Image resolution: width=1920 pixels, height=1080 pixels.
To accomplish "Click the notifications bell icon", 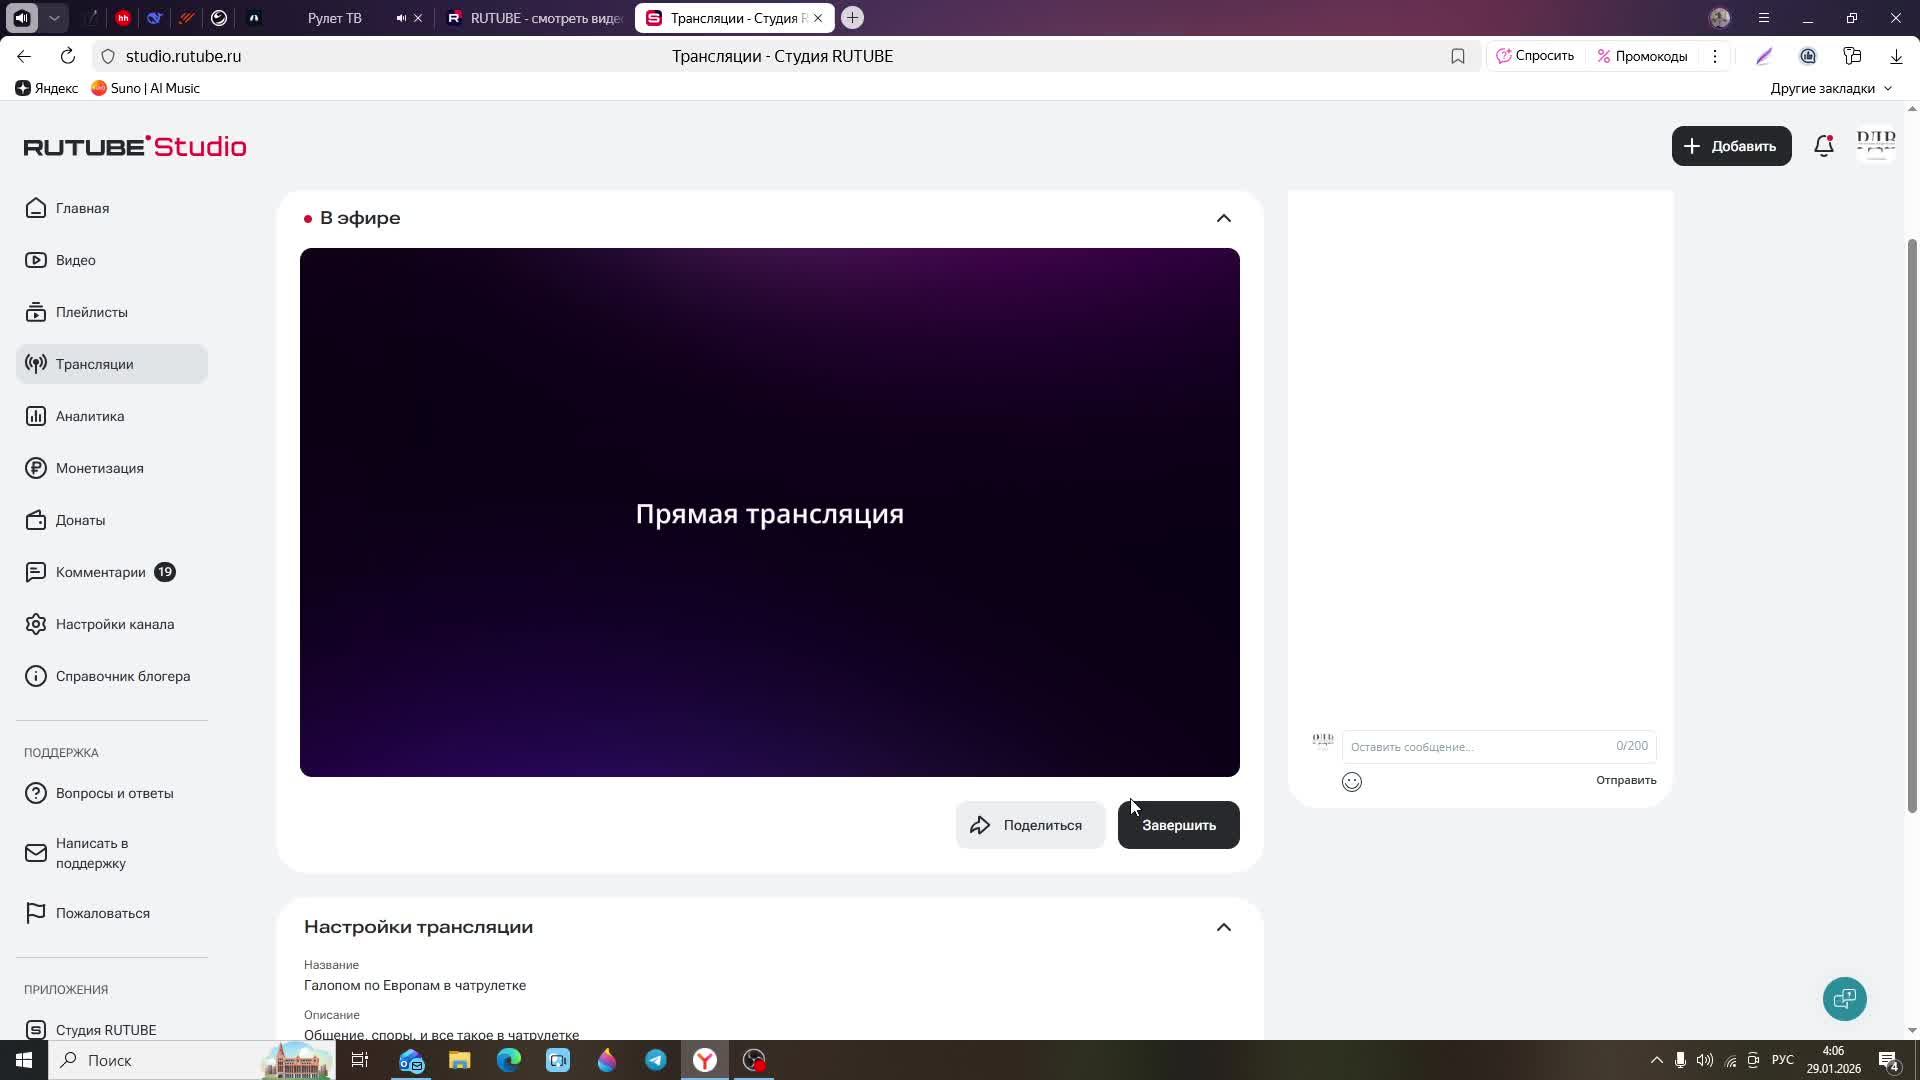I will 1823,146.
